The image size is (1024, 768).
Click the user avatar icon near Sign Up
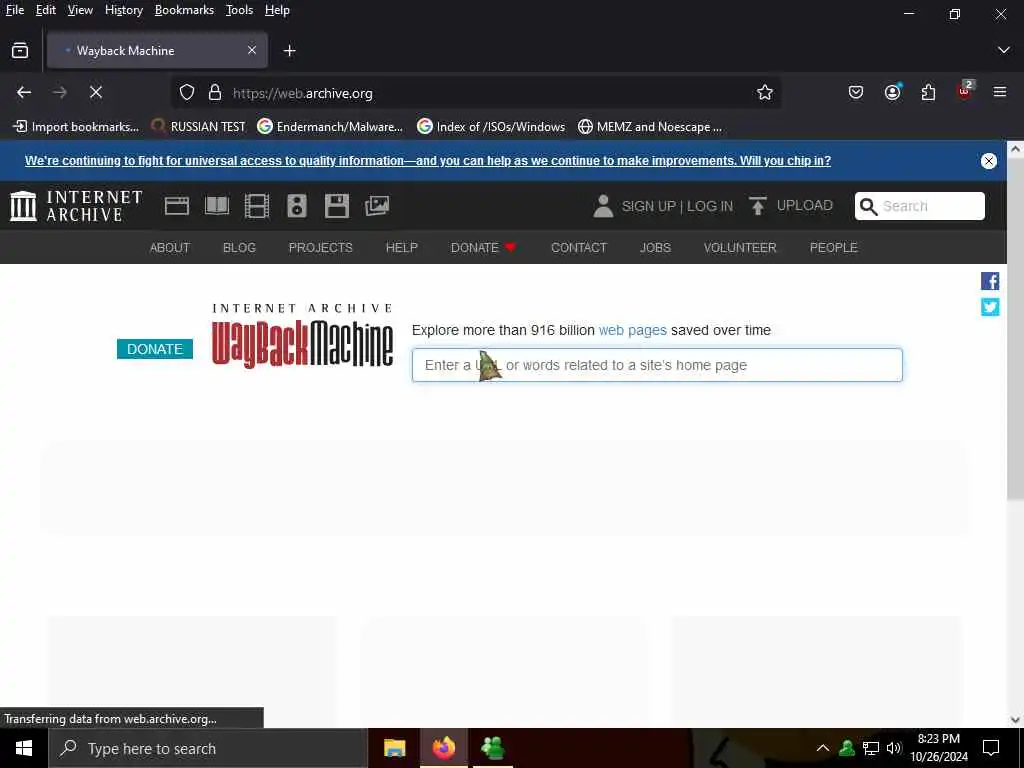(603, 206)
